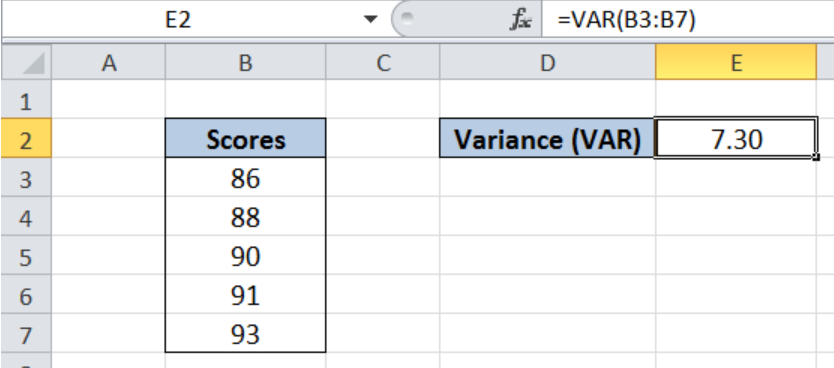Click the Variance (VAR) label cell
This screenshot has width=834, height=368.
547,138
